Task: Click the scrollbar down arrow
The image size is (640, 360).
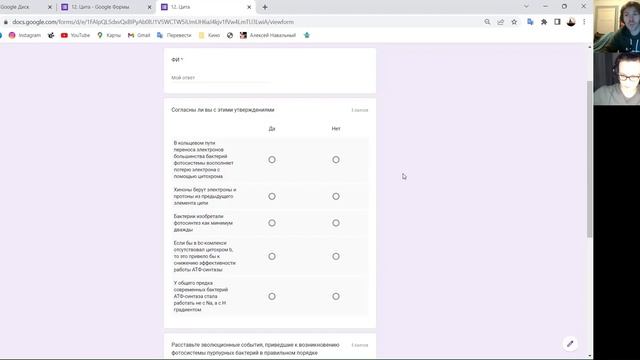Action: (589, 356)
